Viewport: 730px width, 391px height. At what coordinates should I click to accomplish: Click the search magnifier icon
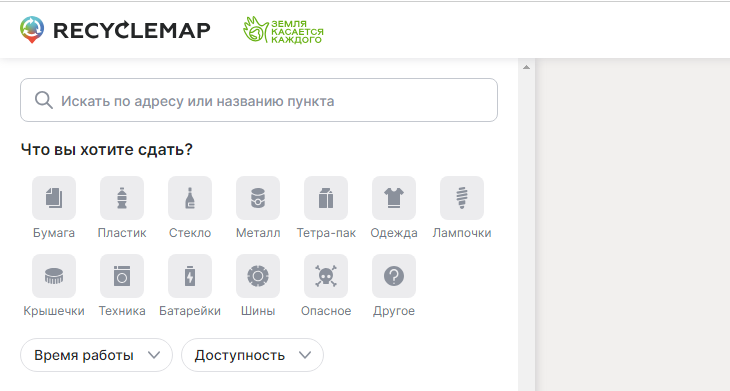[44, 100]
